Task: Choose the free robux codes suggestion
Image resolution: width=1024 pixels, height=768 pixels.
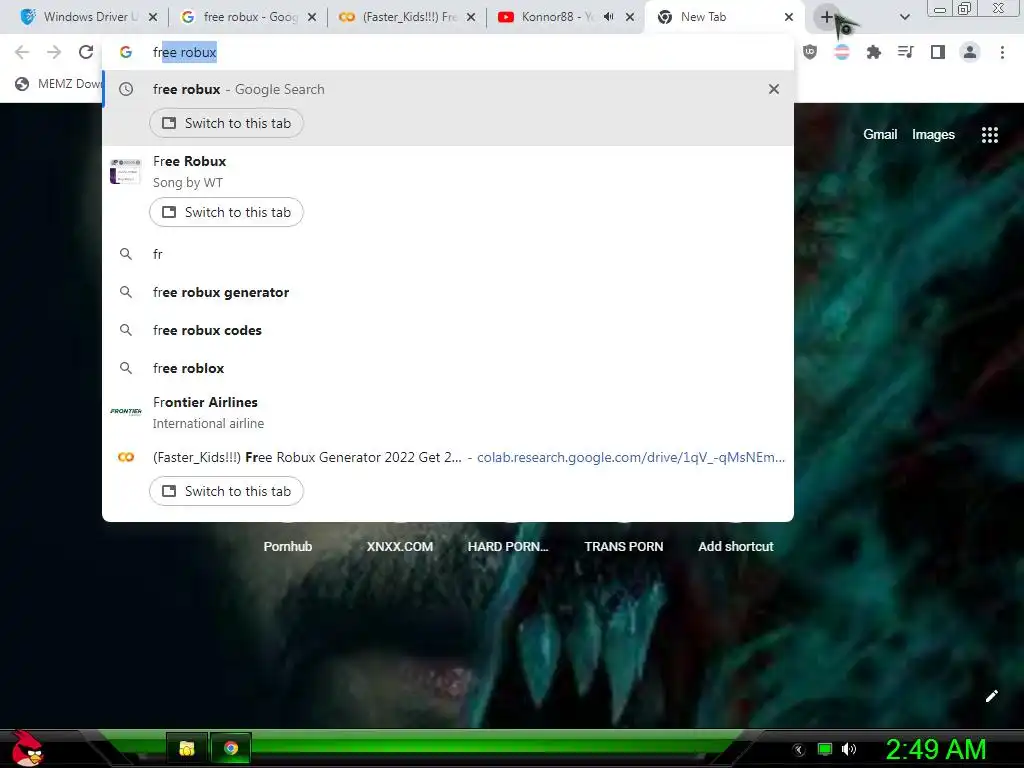Action: click(448, 330)
